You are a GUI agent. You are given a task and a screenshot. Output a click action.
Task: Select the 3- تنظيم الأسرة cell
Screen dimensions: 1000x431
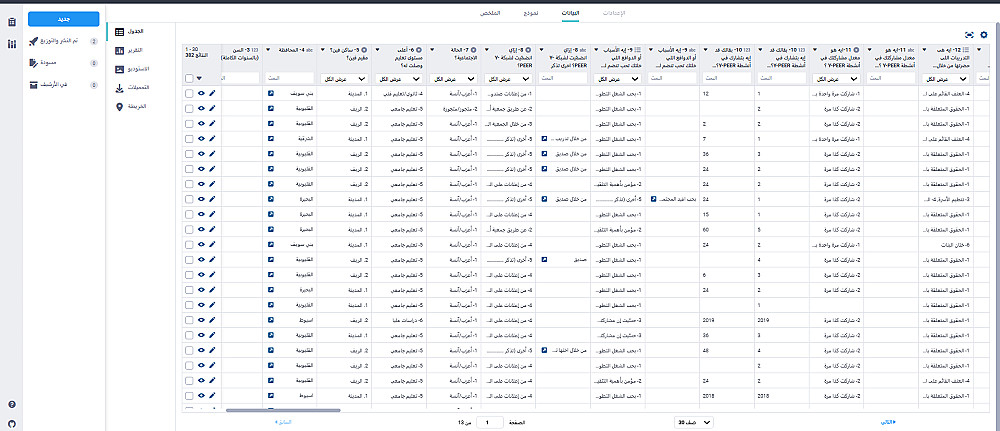pyautogui.click(x=945, y=199)
